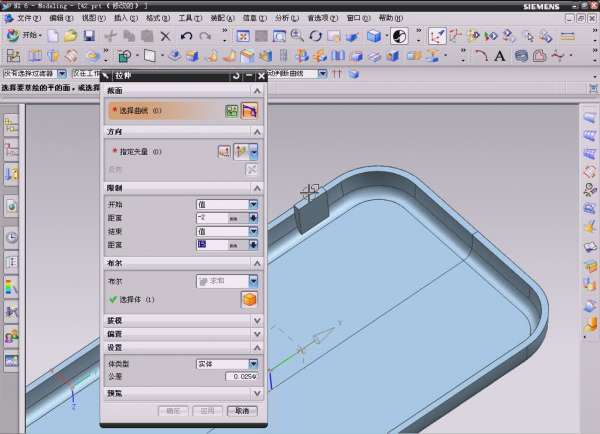
Task: Open the 开始 button in the toolbar
Action: pos(28,36)
